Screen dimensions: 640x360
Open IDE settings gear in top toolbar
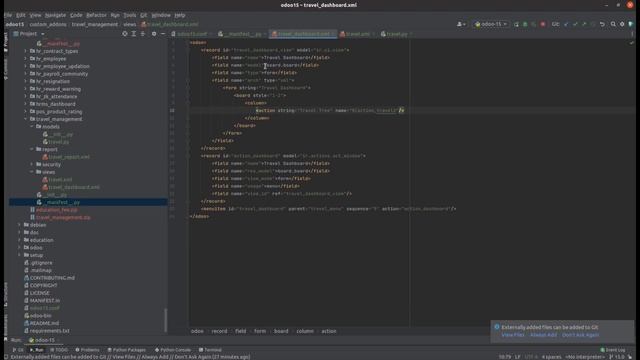622,24
